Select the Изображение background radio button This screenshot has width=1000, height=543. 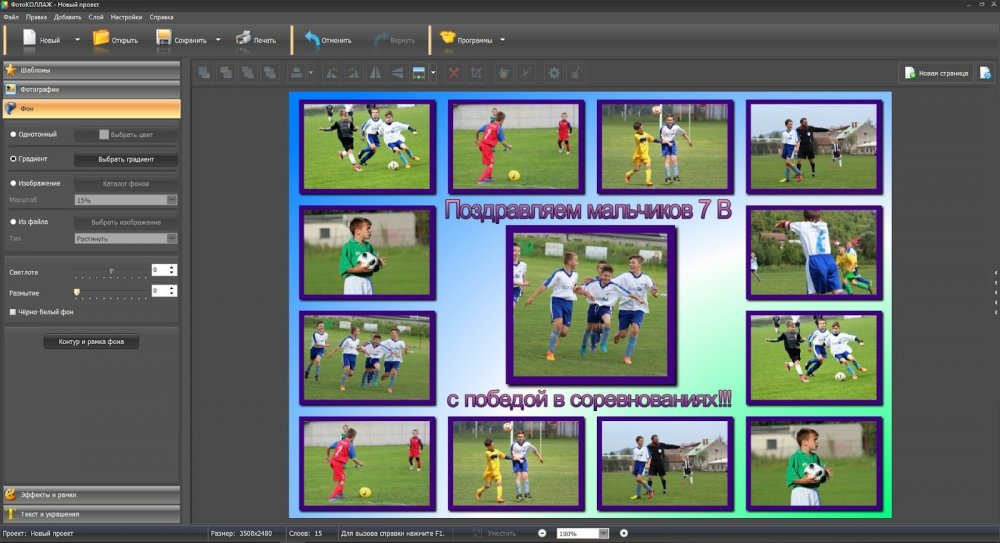(x=14, y=183)
